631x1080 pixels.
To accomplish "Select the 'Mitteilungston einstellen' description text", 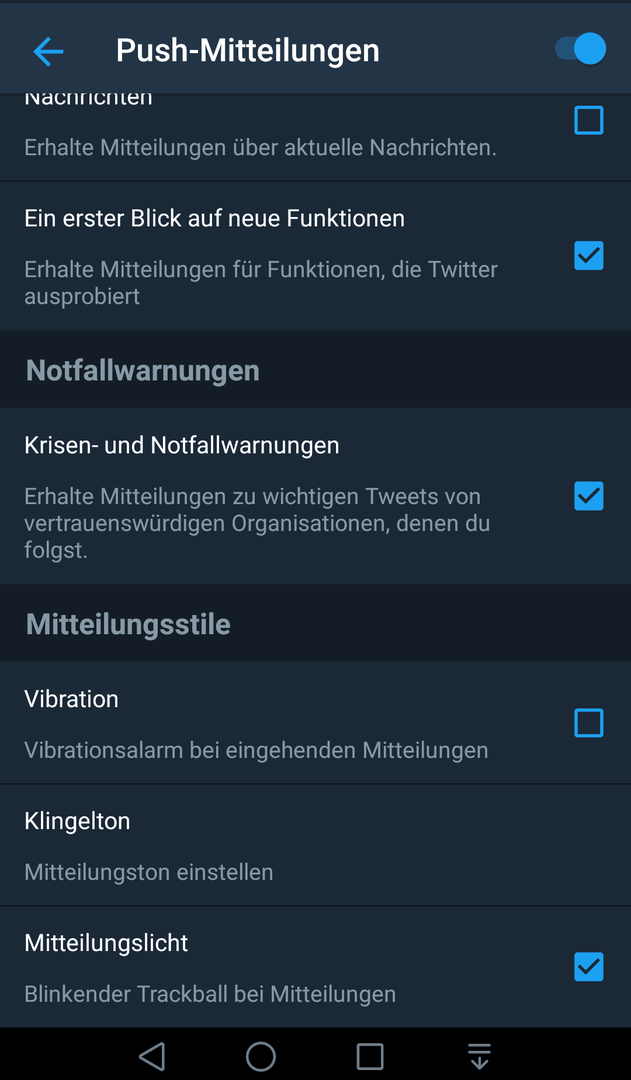I will click(149, 873).
